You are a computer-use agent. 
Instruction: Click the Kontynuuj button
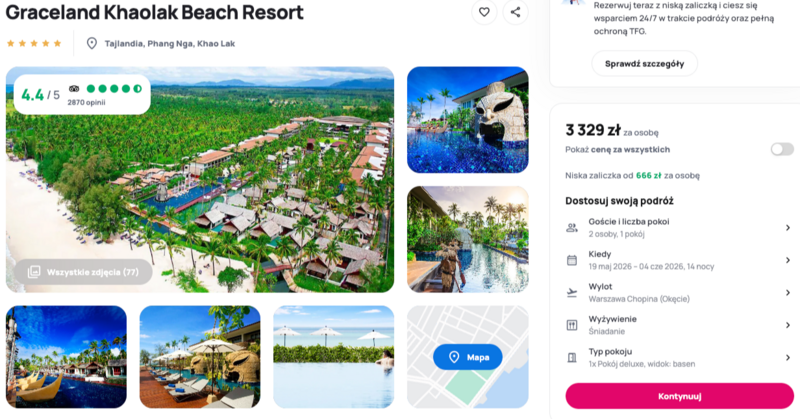pos(680,396)
